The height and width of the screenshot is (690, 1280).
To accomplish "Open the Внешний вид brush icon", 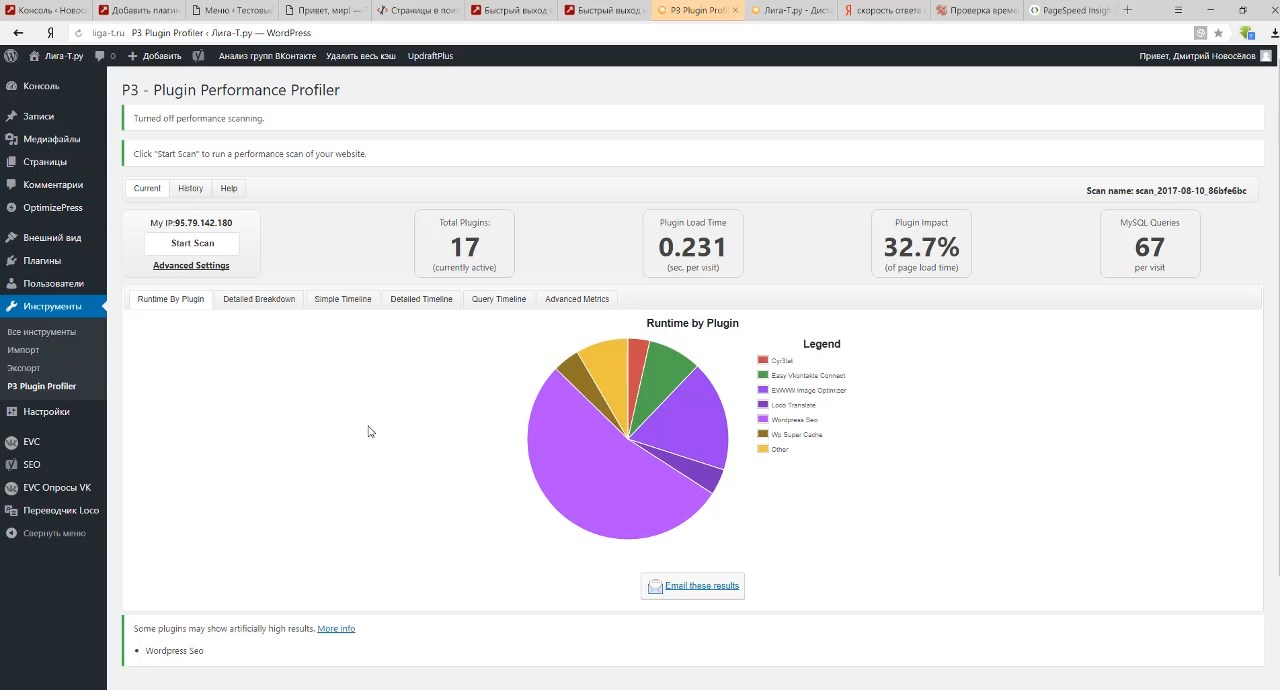I will 11,238.
